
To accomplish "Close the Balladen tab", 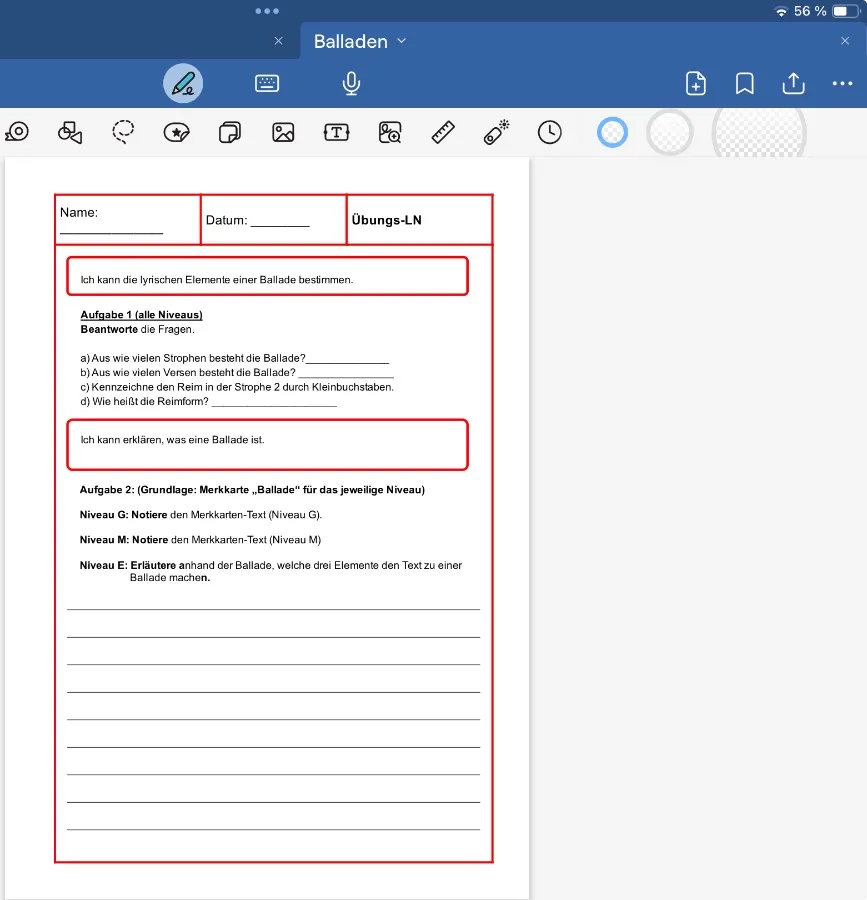I will 845,41.
